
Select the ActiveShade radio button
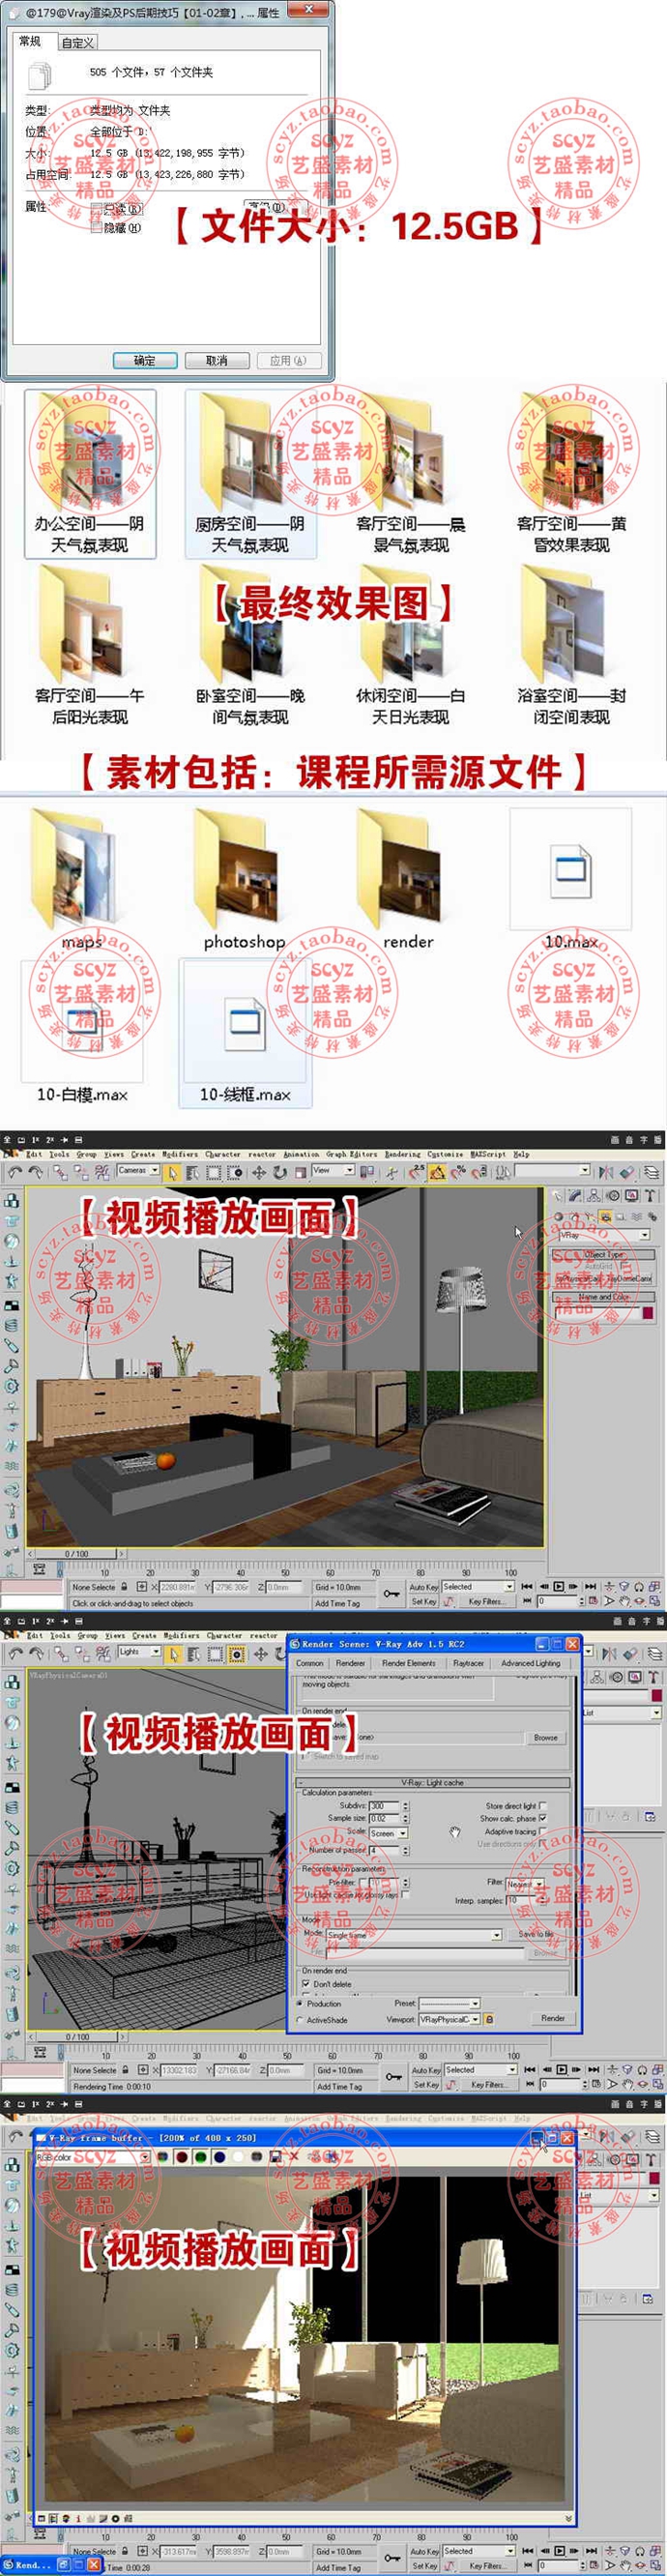tap(301, 2019)
